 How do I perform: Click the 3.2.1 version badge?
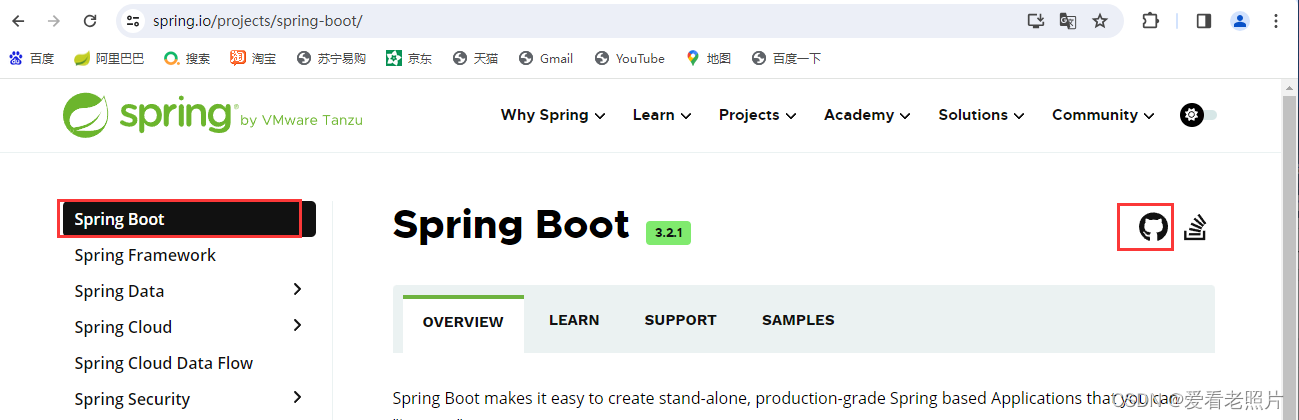(668, 233)
